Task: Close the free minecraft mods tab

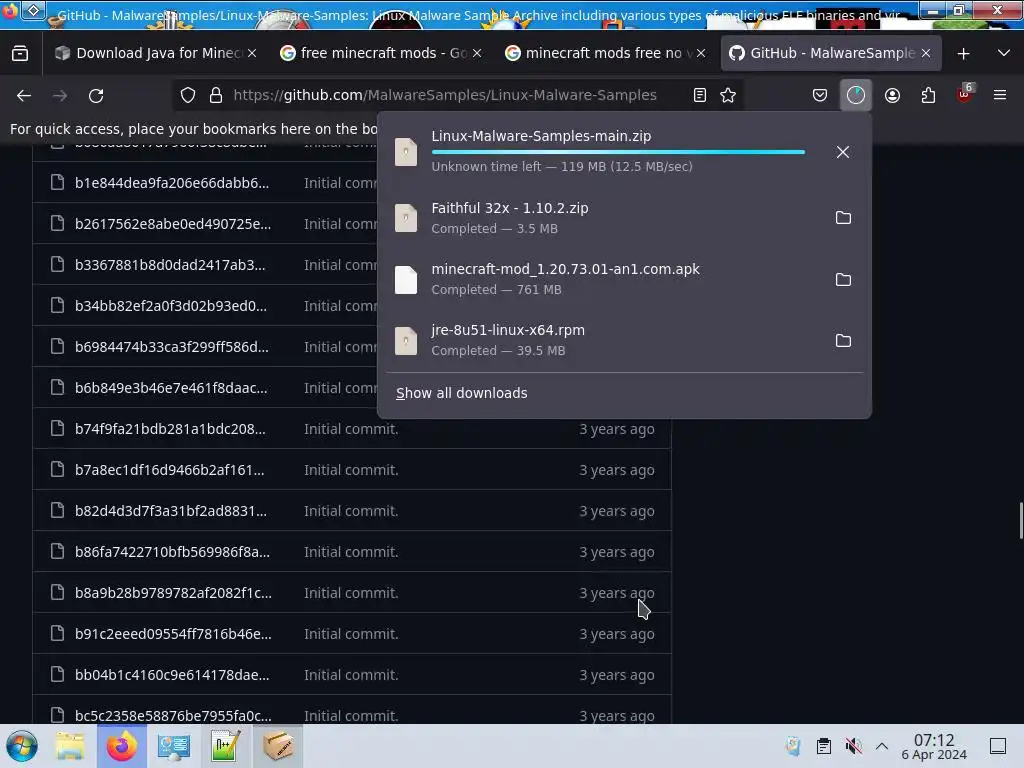Action: pos(477,53)
